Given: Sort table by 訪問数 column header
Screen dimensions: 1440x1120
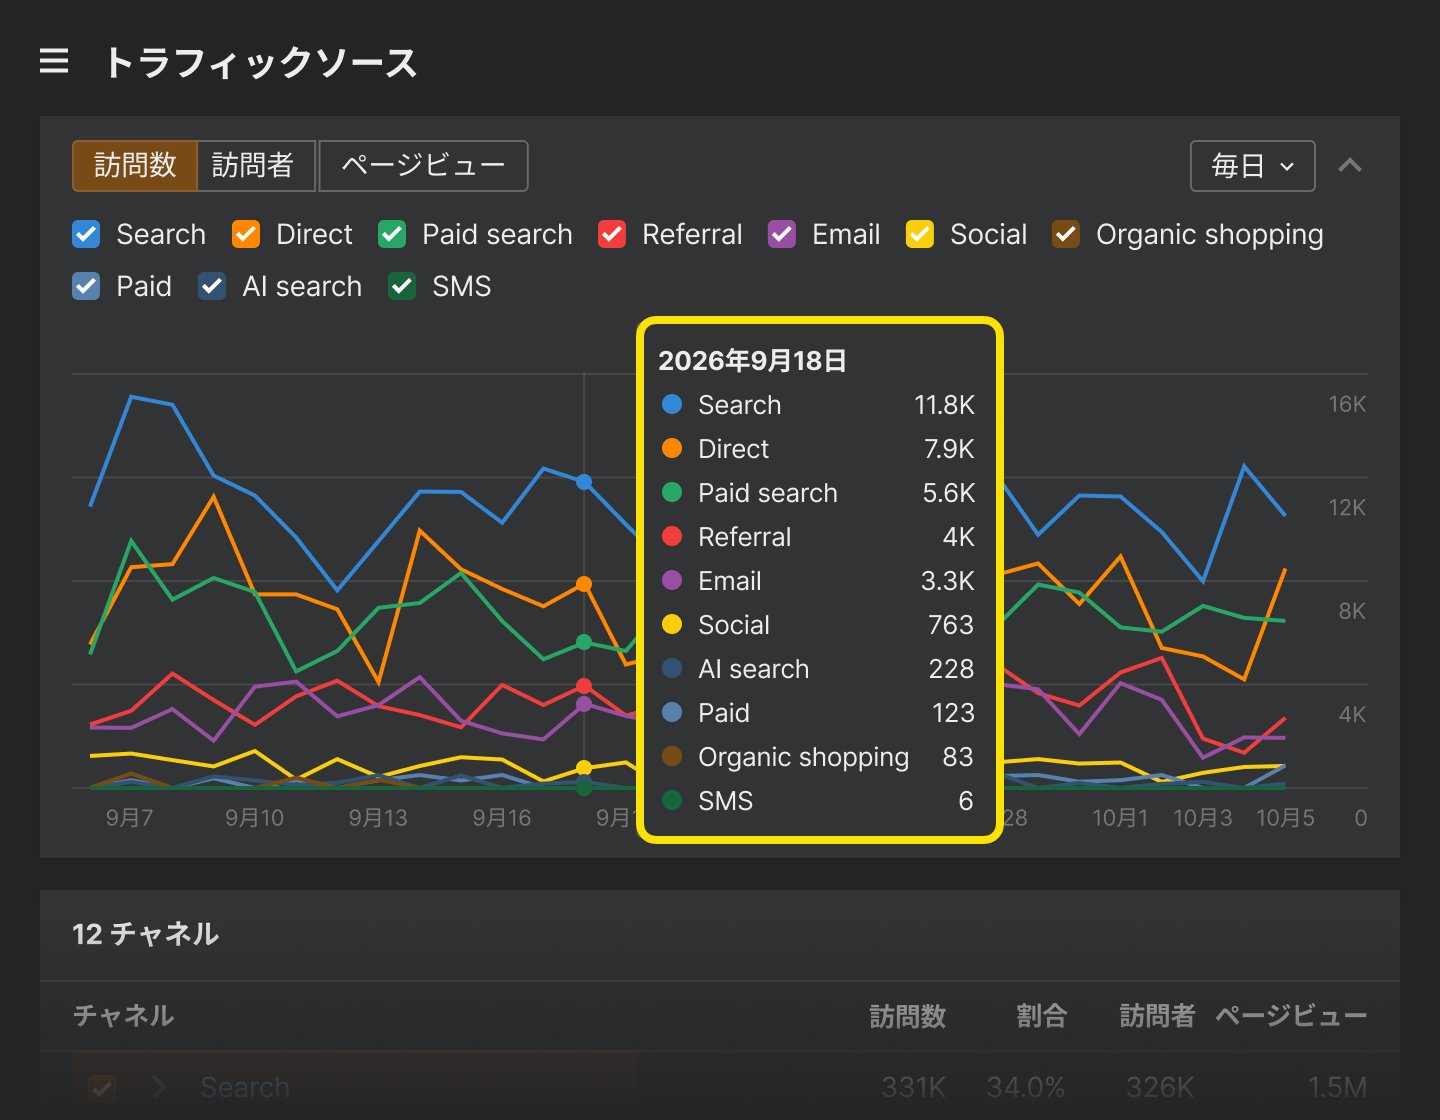Looking at the screenshot, I should point(908,1016).
